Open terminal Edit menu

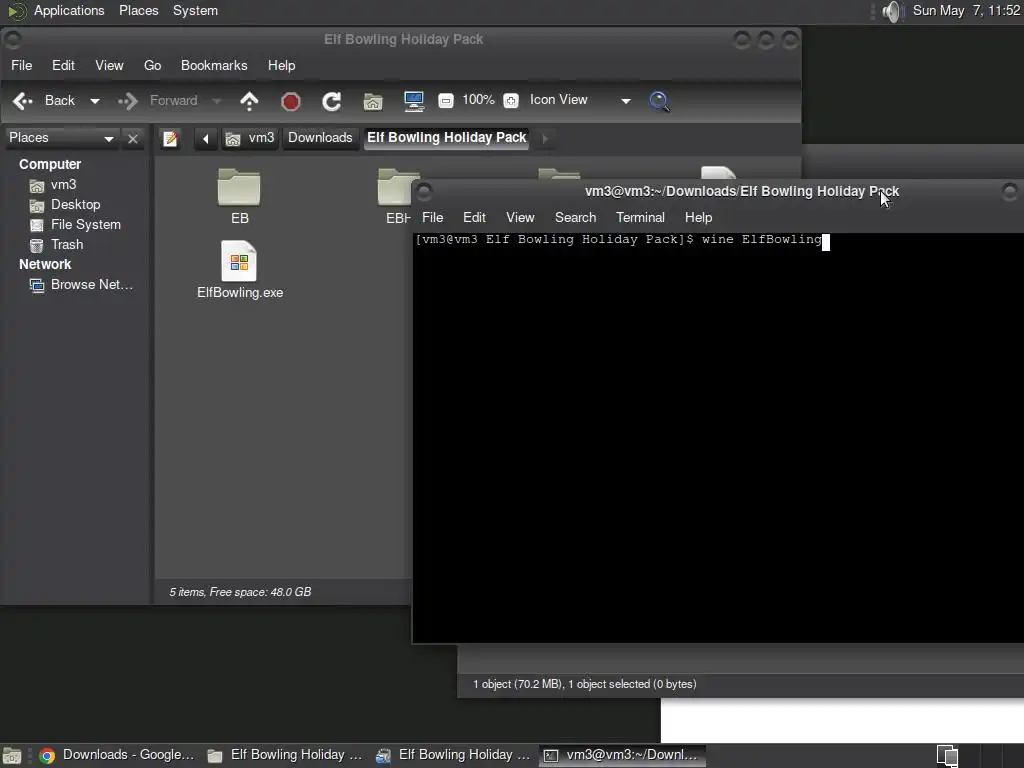coord(474,217)
